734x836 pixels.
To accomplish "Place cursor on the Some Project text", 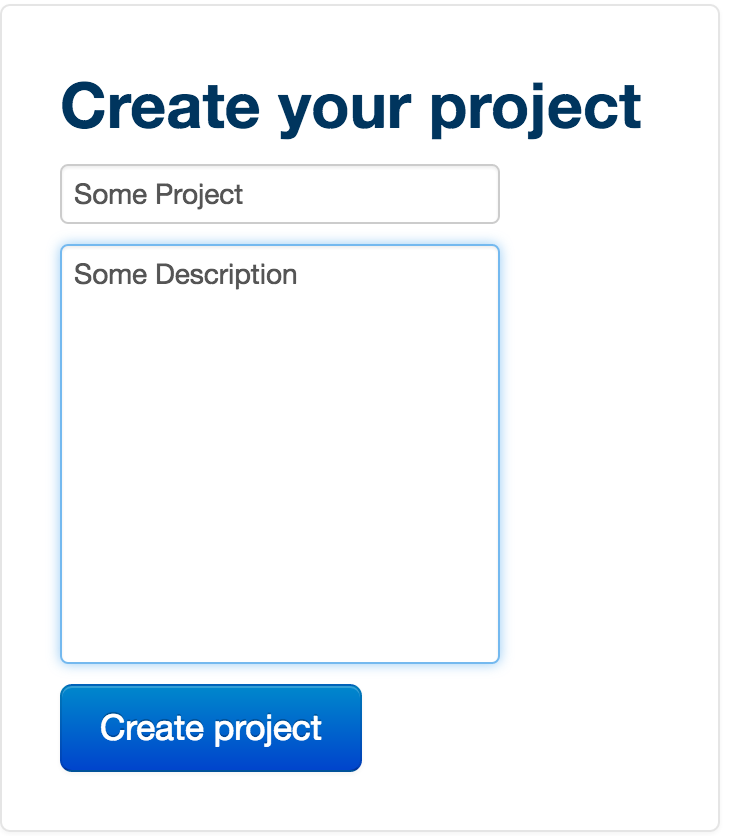I will point(158,194).
